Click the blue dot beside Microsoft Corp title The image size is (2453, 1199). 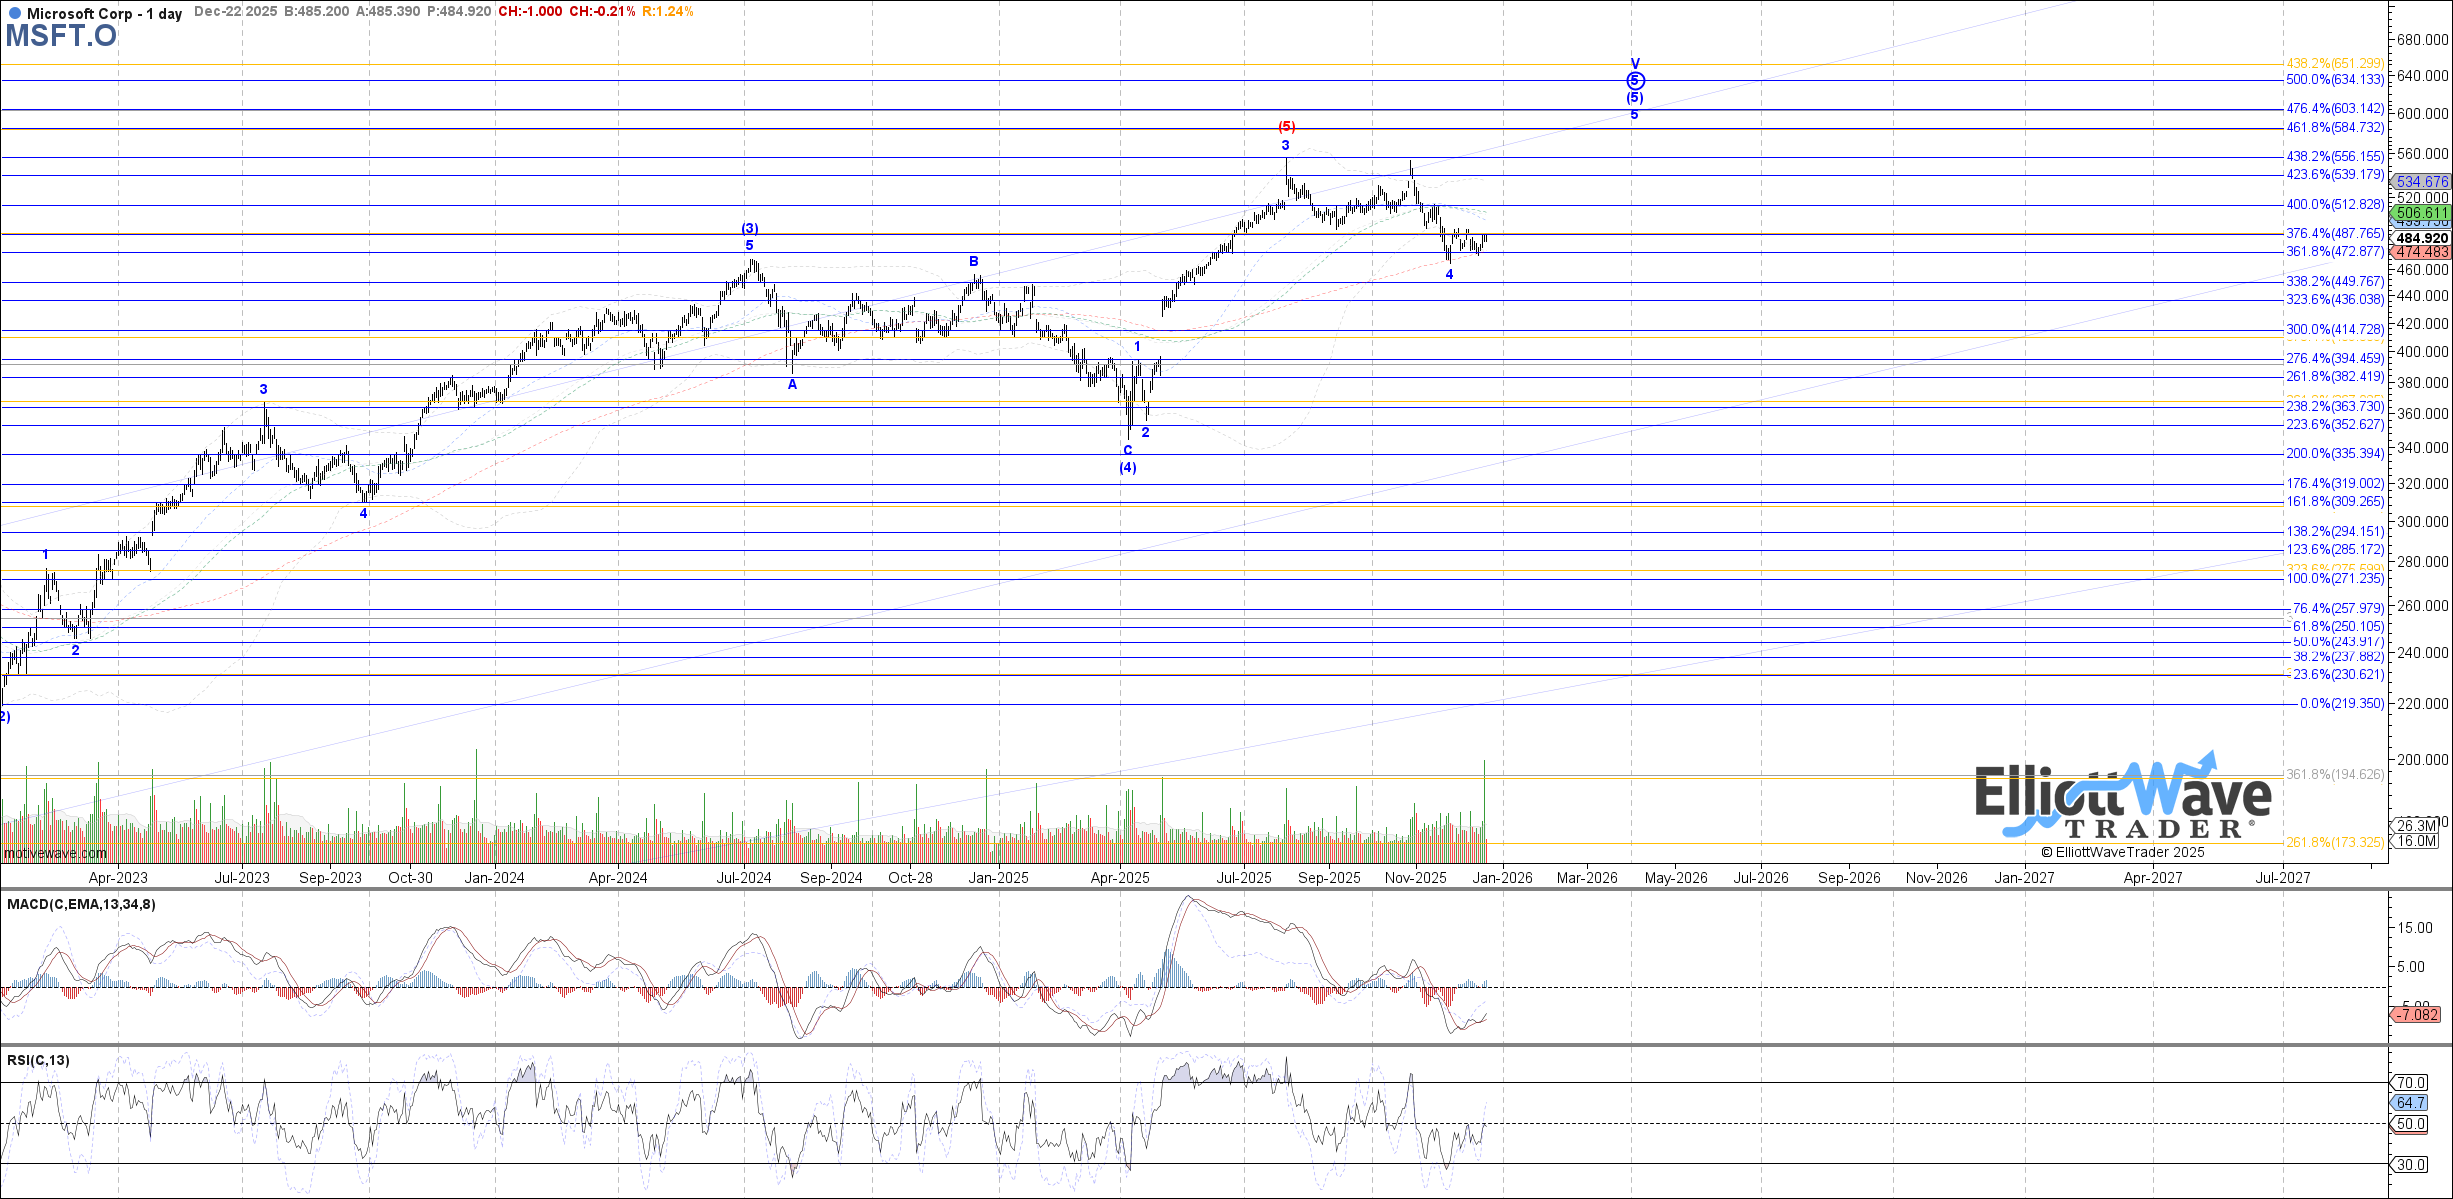click(14, 13)
